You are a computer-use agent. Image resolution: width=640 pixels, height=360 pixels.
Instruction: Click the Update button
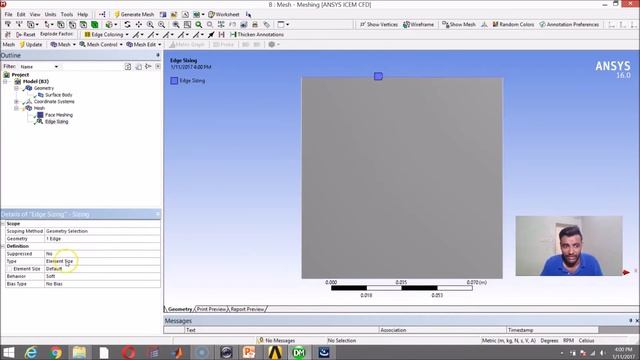[x=31, y=44]
